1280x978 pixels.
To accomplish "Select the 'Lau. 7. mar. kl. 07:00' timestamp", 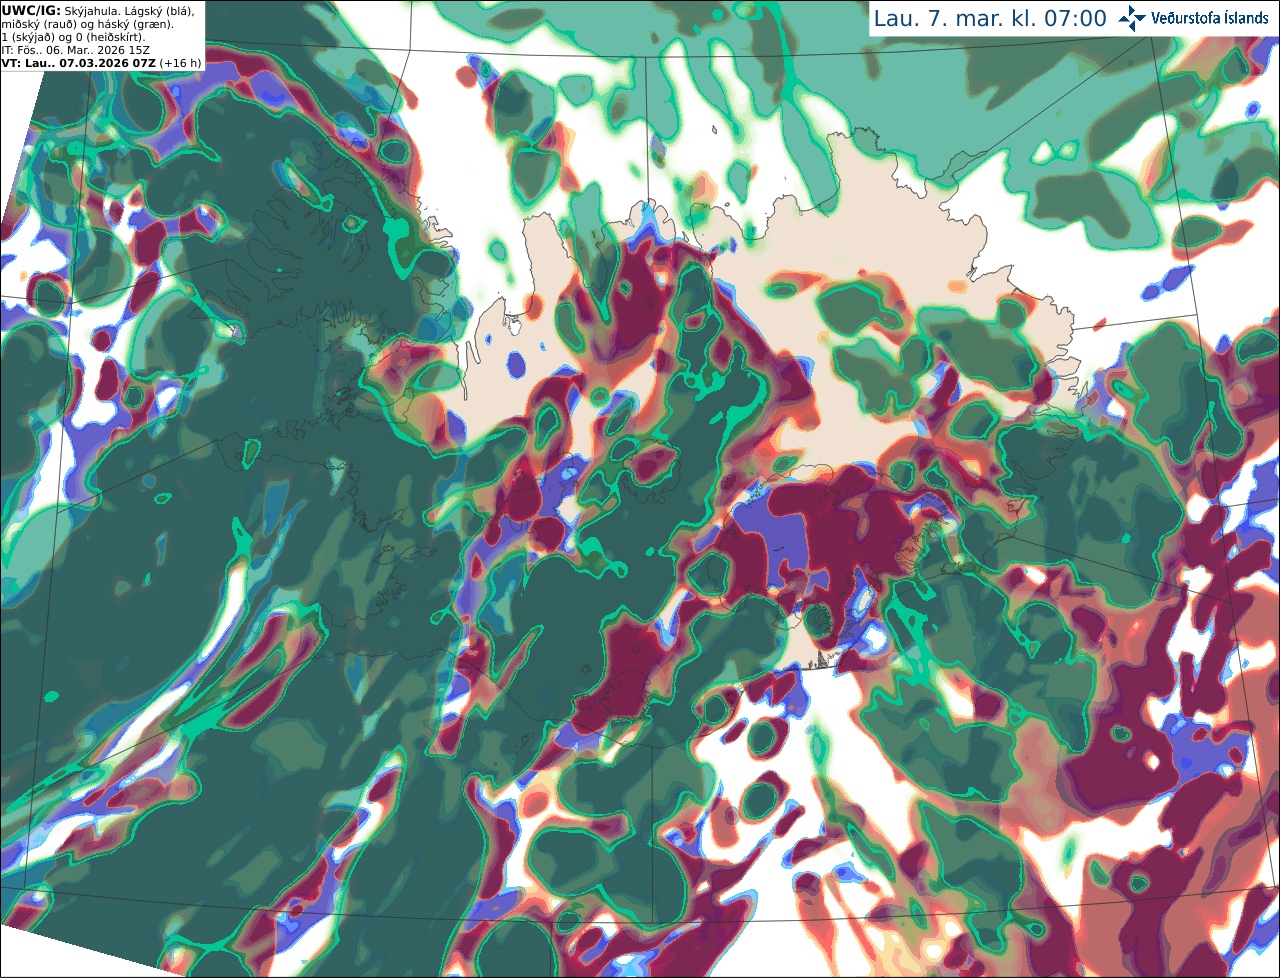I will pyautogui.click(x=989, y=18).
